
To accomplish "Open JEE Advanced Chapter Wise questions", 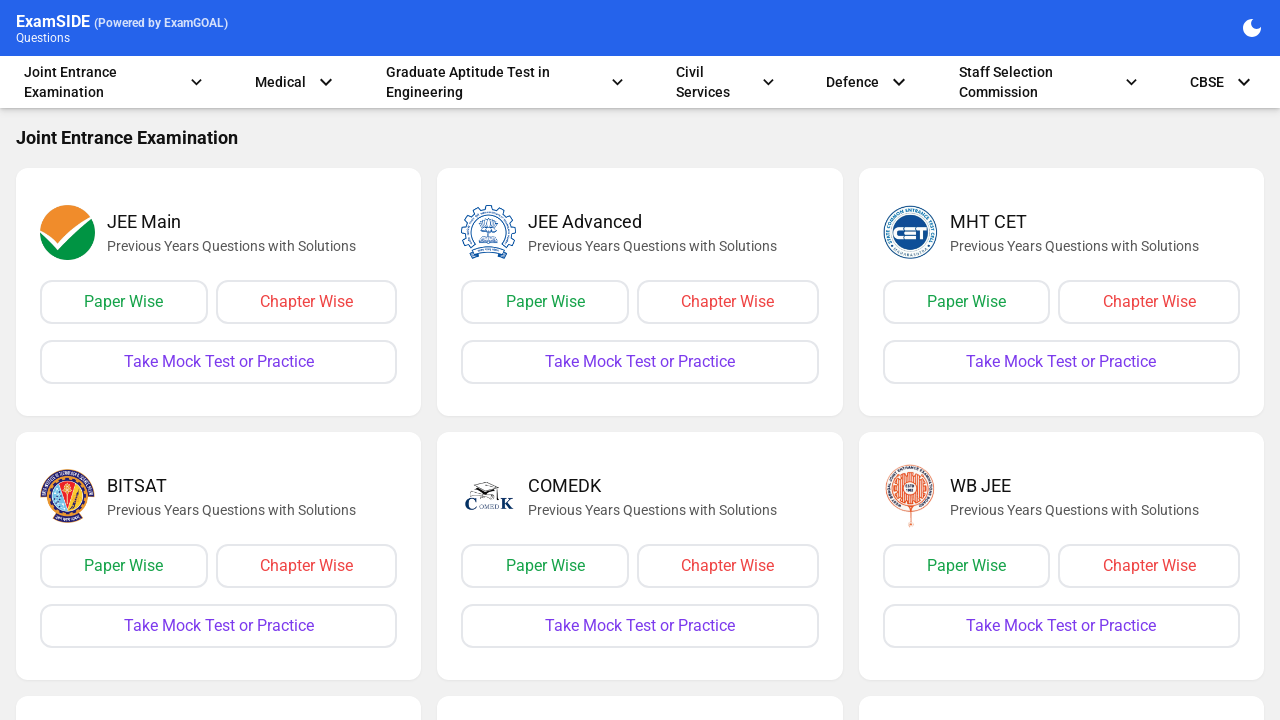I will point(728,302).
